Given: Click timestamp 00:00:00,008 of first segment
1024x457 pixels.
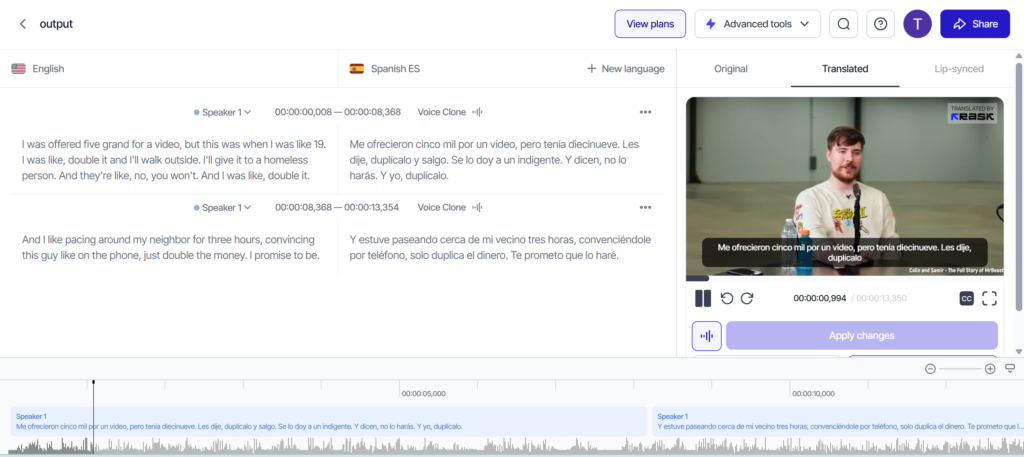Looking at the screenshot, I should pos(302,112).
